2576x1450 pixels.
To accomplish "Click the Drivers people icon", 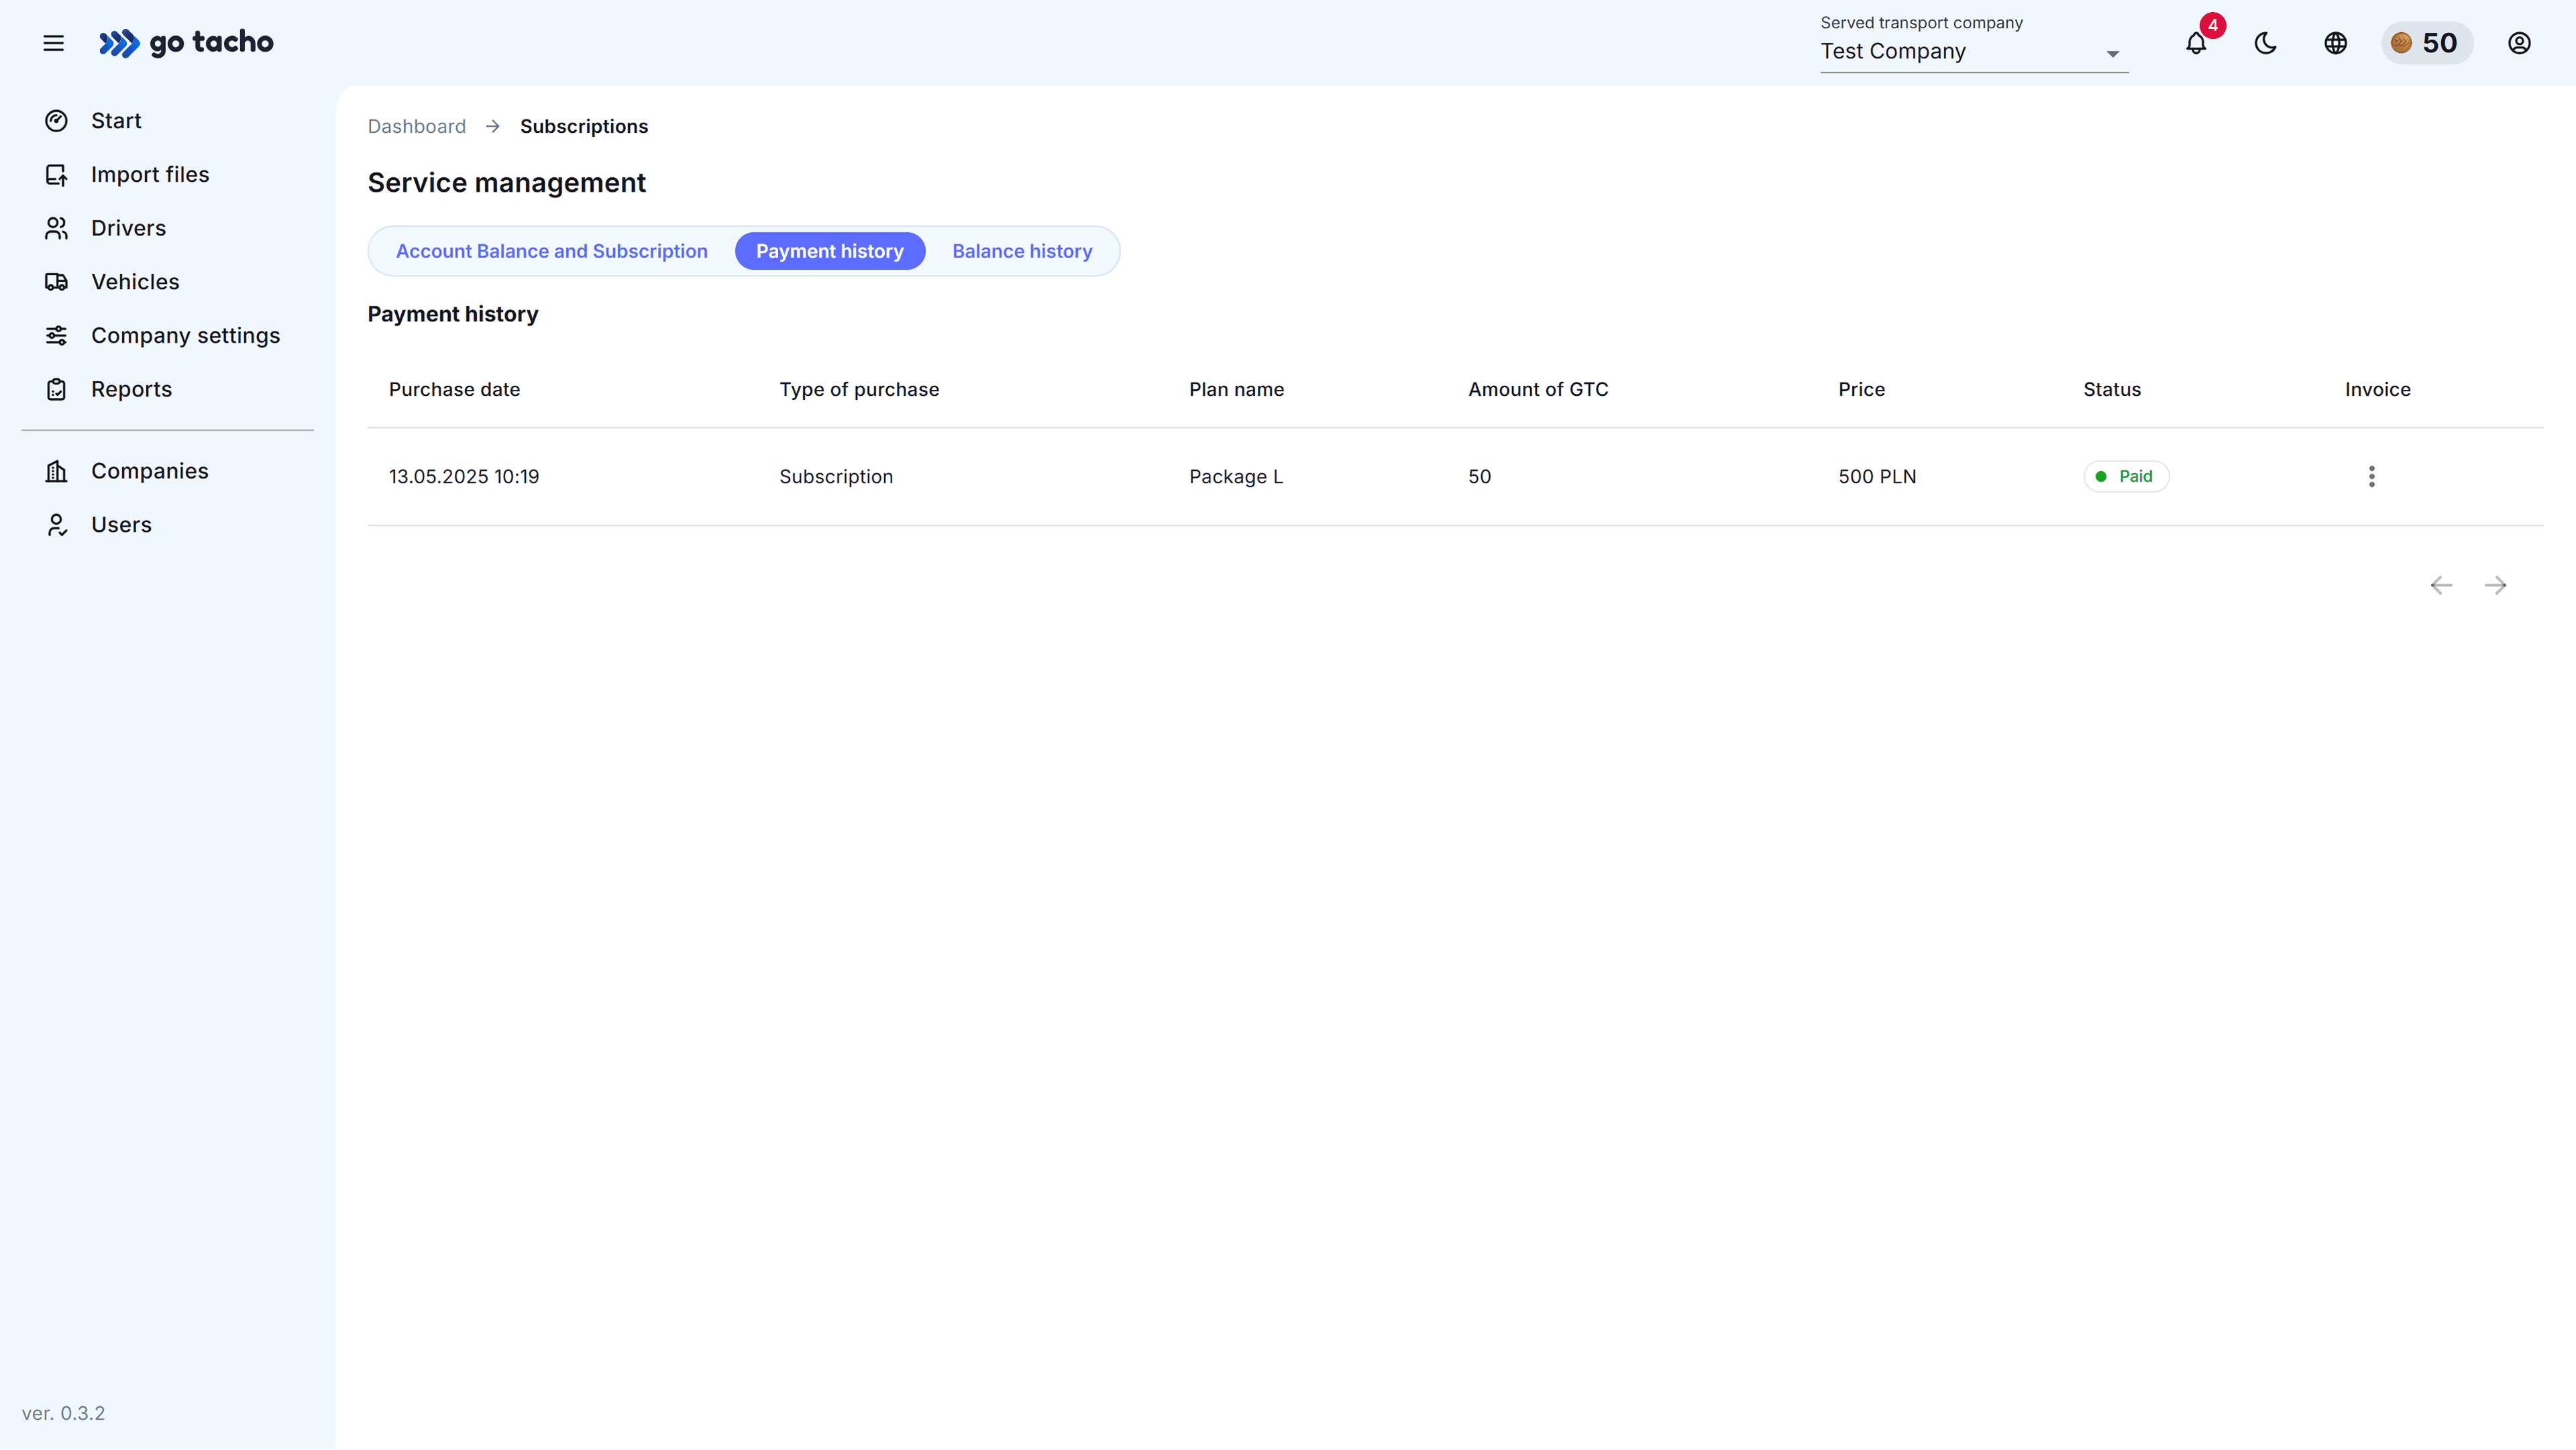I will tap(57, 228).
